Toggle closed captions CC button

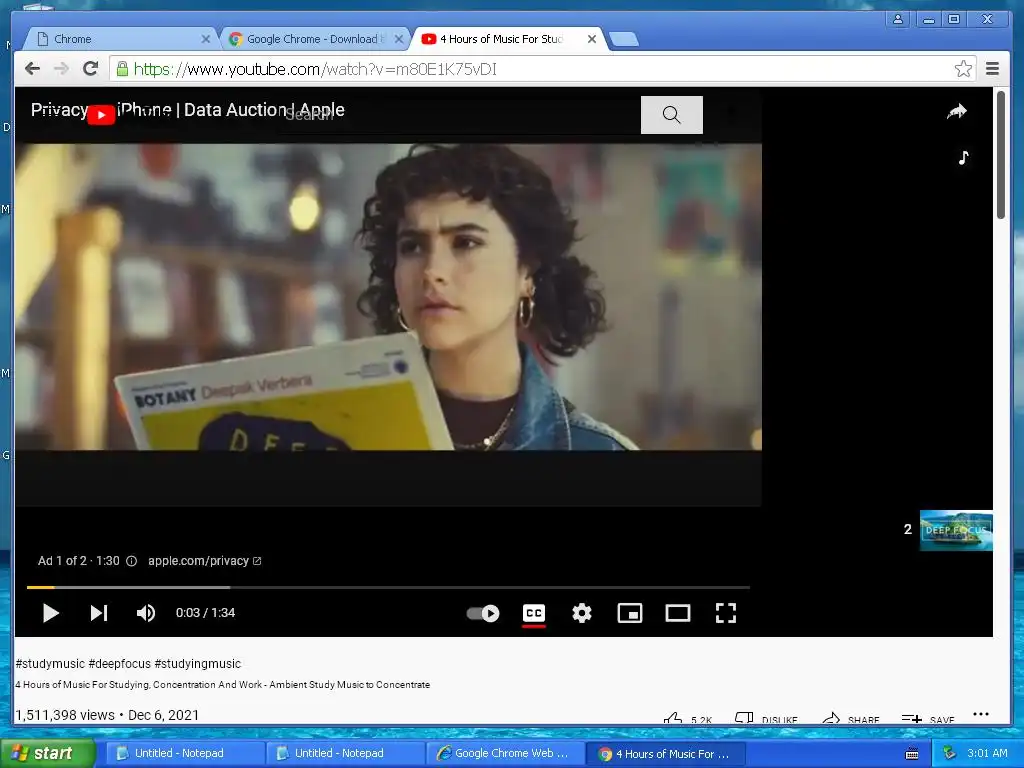coord(534,613)
